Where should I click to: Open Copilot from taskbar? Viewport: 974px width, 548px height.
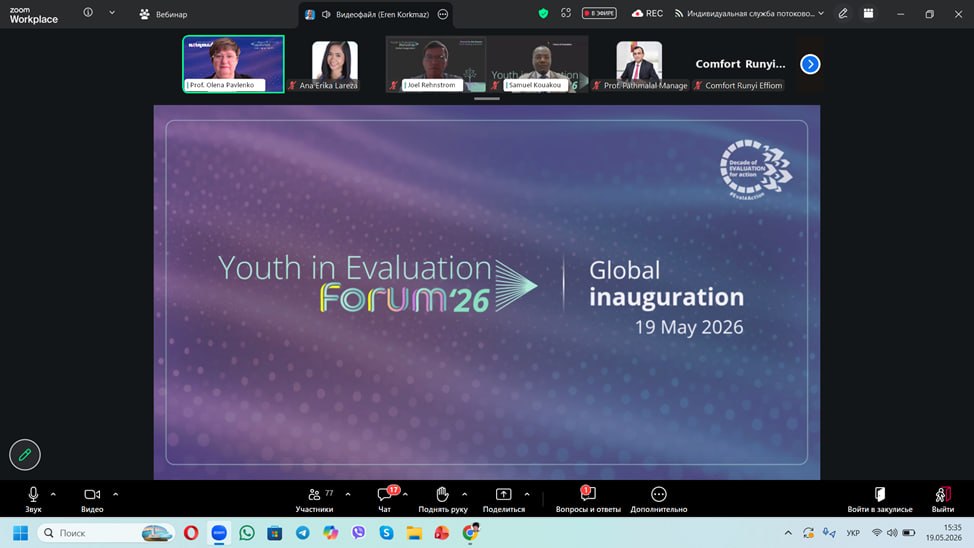pos(330,533)
